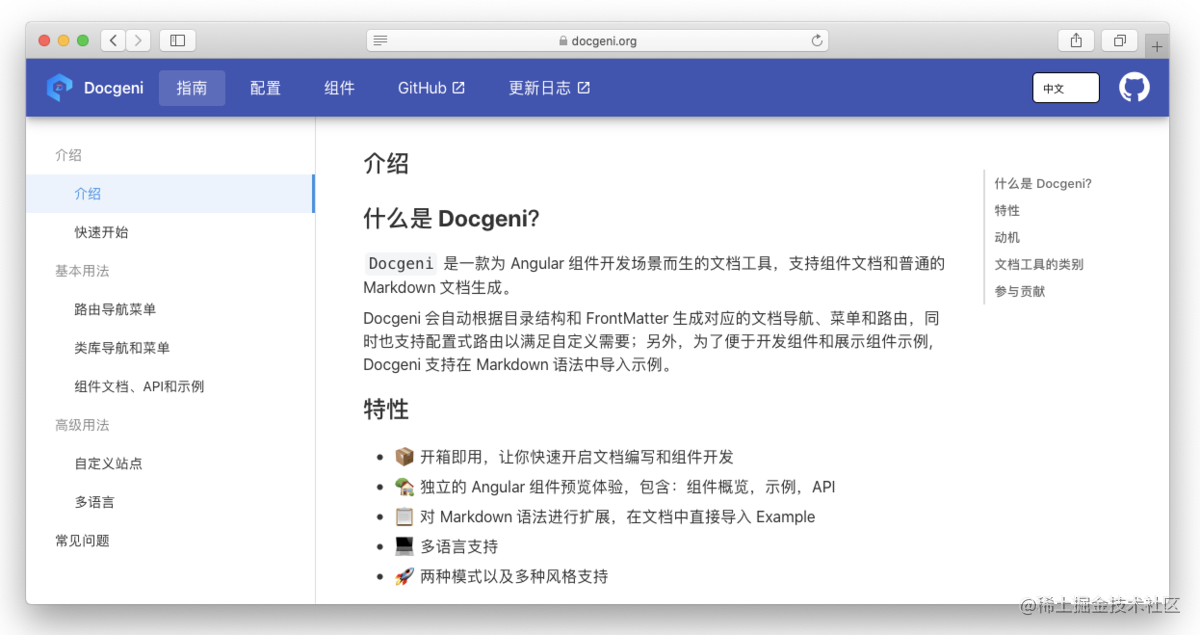Open the 中文 language selector
Viewport: 1200px width, 635px height.
[x=1066, y=88]
